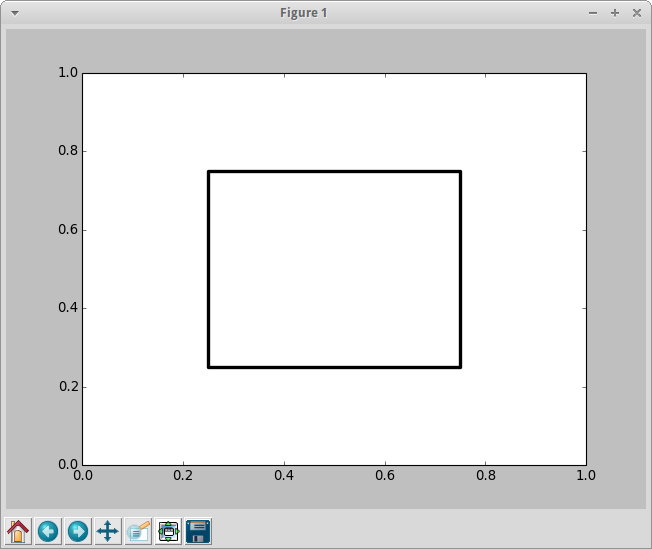Screen dimensions: 652x549
Task: Open Configure subplots dialog
Action: pos(168,531)
